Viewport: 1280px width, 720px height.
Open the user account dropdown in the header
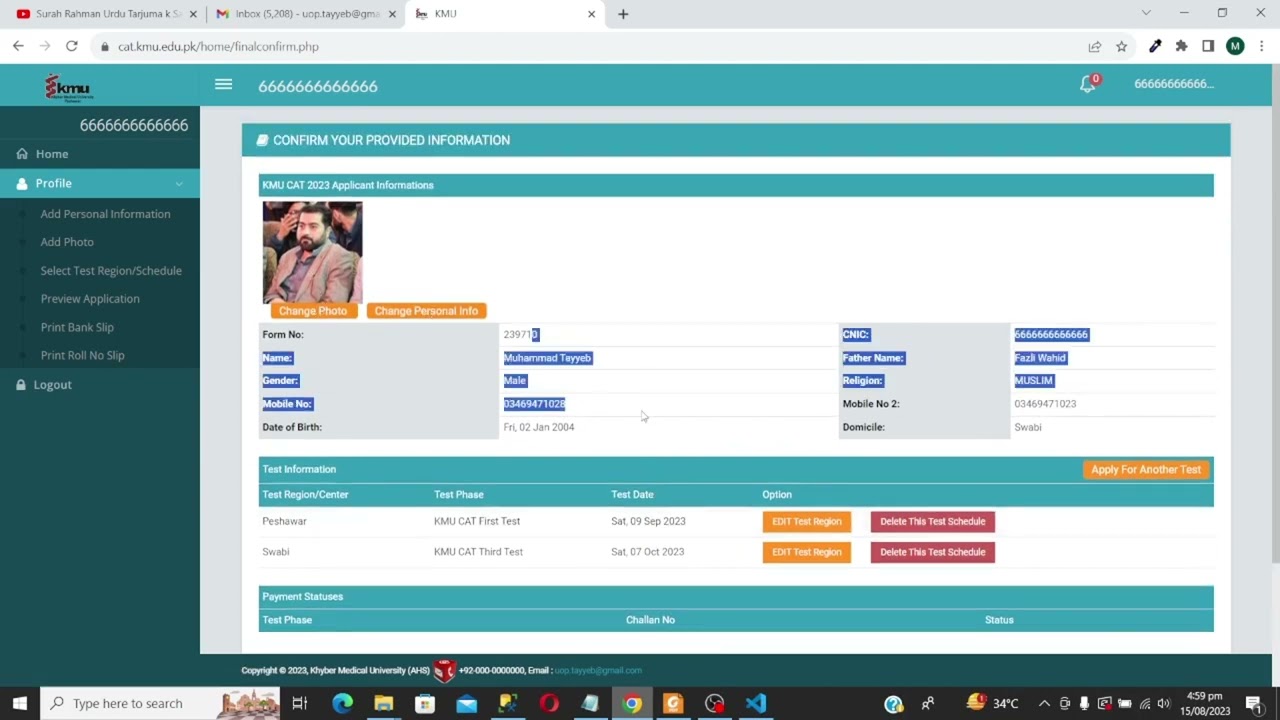coord(1174,84)
